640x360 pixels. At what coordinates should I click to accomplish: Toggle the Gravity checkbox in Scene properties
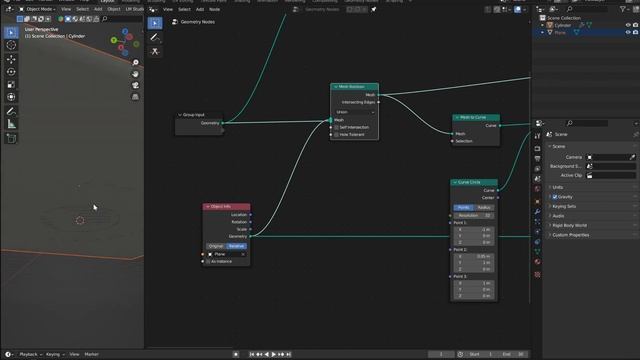pyautogui.click(x=555, y=197)
